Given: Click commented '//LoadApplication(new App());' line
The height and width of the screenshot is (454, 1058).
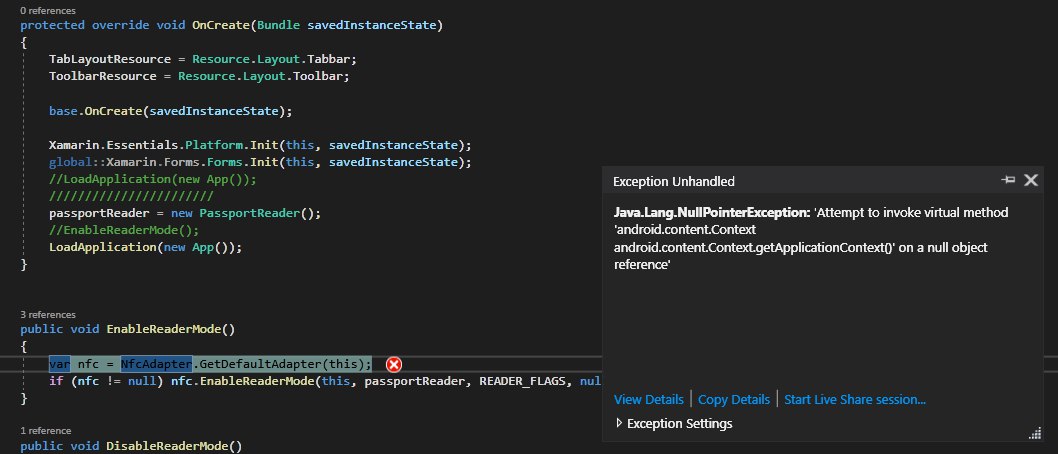Looking at the screenshot, I should 153,179.
